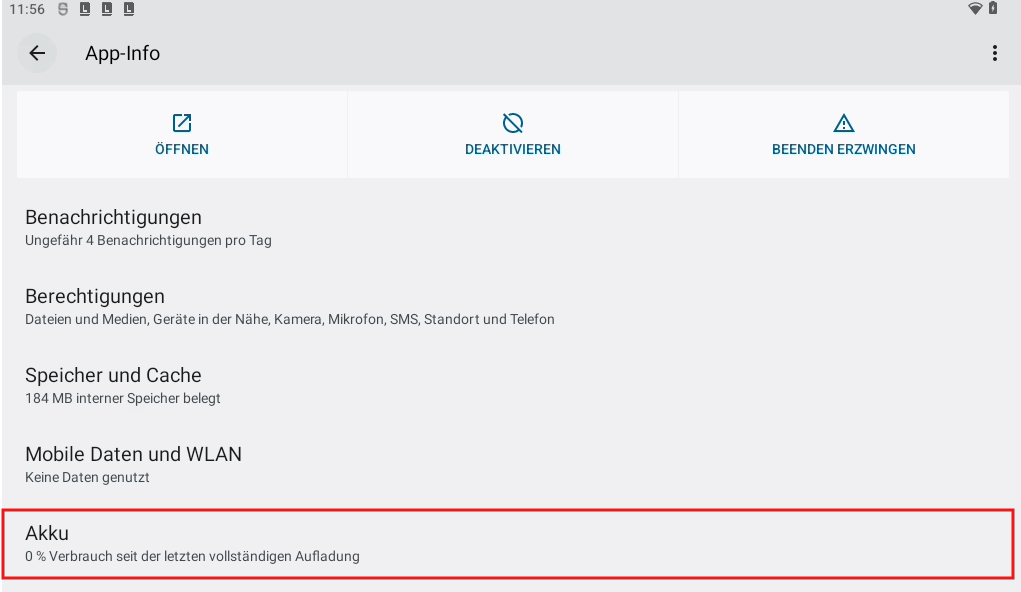Screen dimensions: 1021x592
Task: Open the three-dot overflow menu
Action: (994, 54)
